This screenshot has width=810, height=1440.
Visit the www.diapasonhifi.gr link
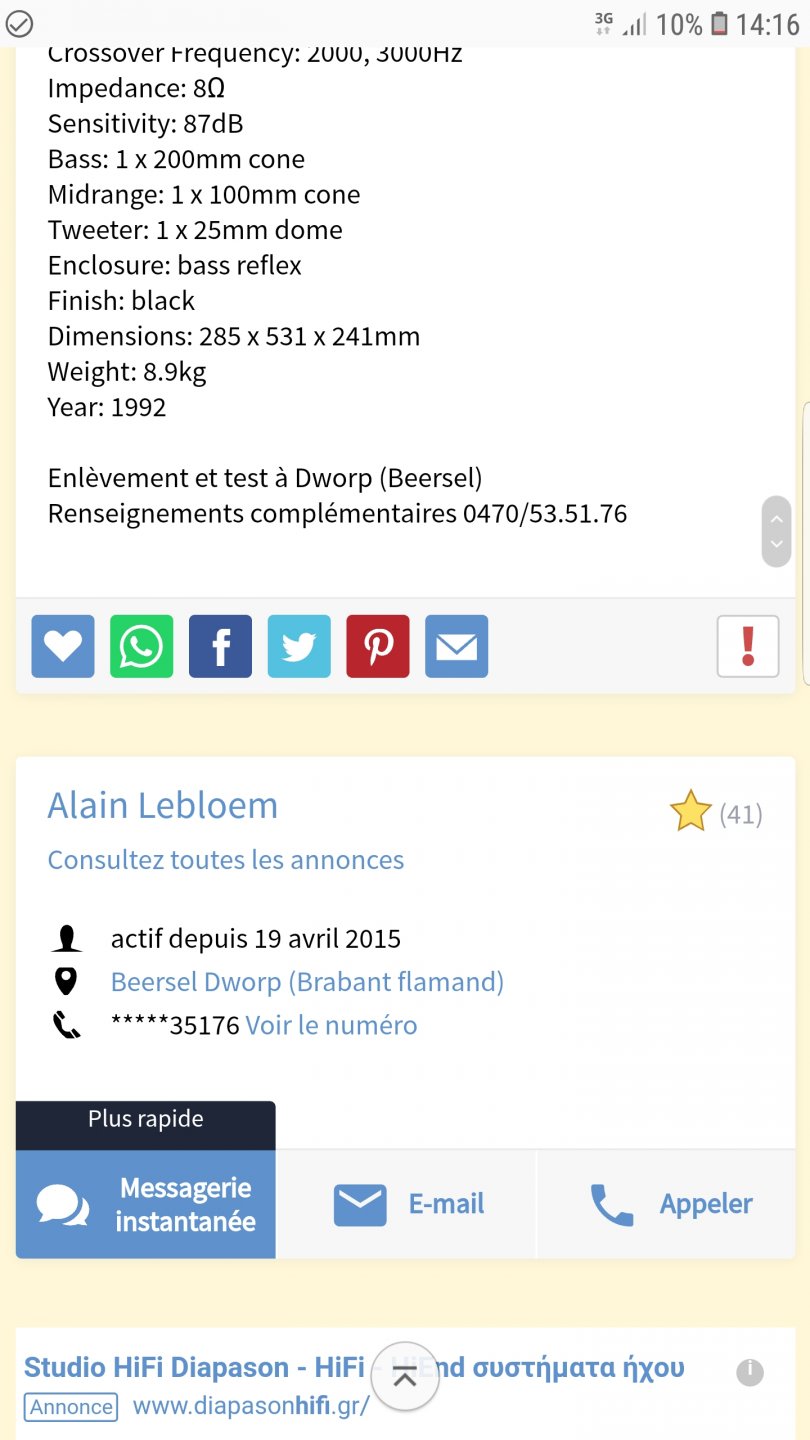(251, 1406)
